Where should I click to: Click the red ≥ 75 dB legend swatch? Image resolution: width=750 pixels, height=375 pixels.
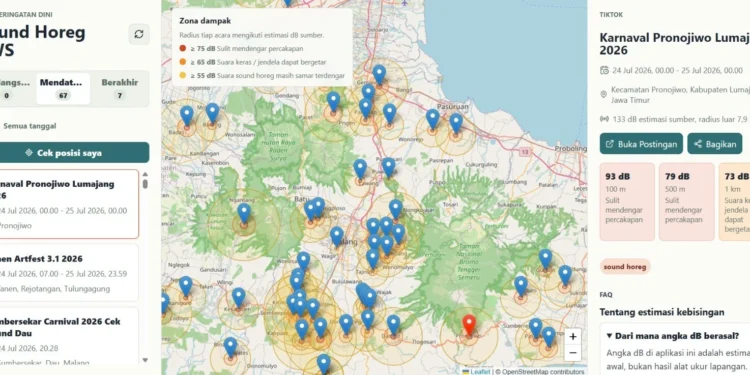tap(183, 48)
